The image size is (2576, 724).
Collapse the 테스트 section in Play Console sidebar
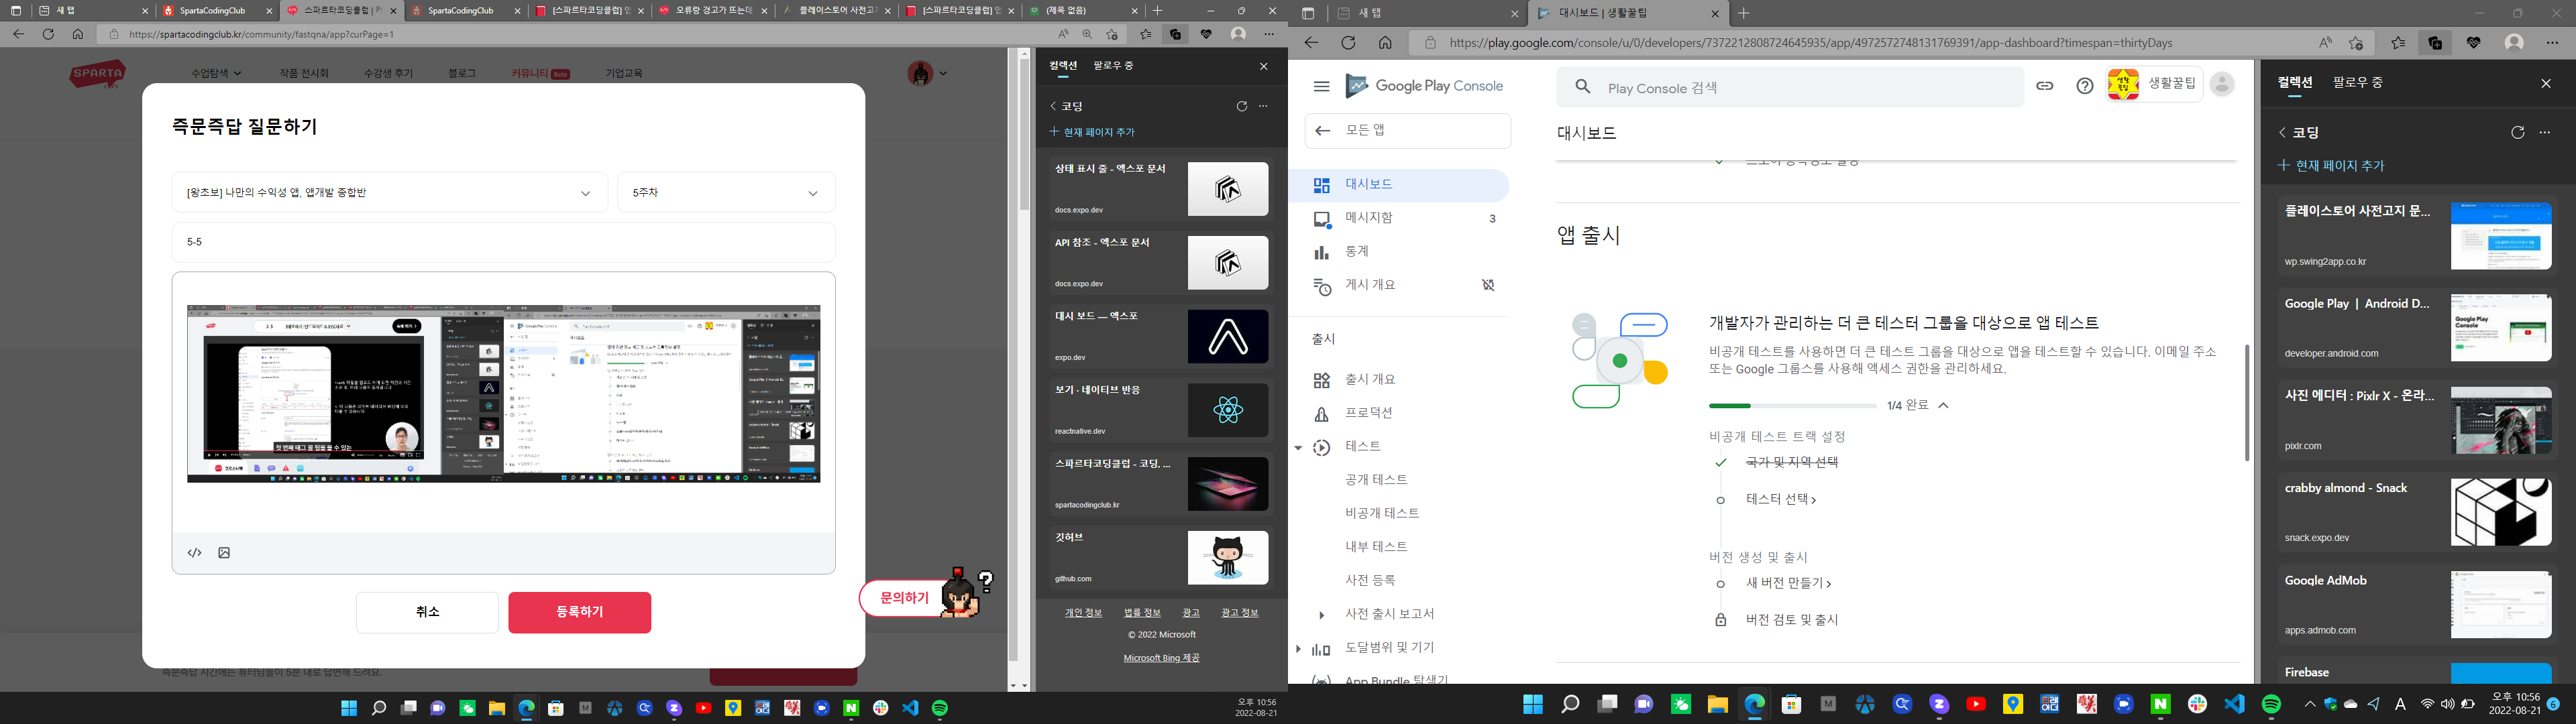pyautogui.click(x=1298, y=447)
